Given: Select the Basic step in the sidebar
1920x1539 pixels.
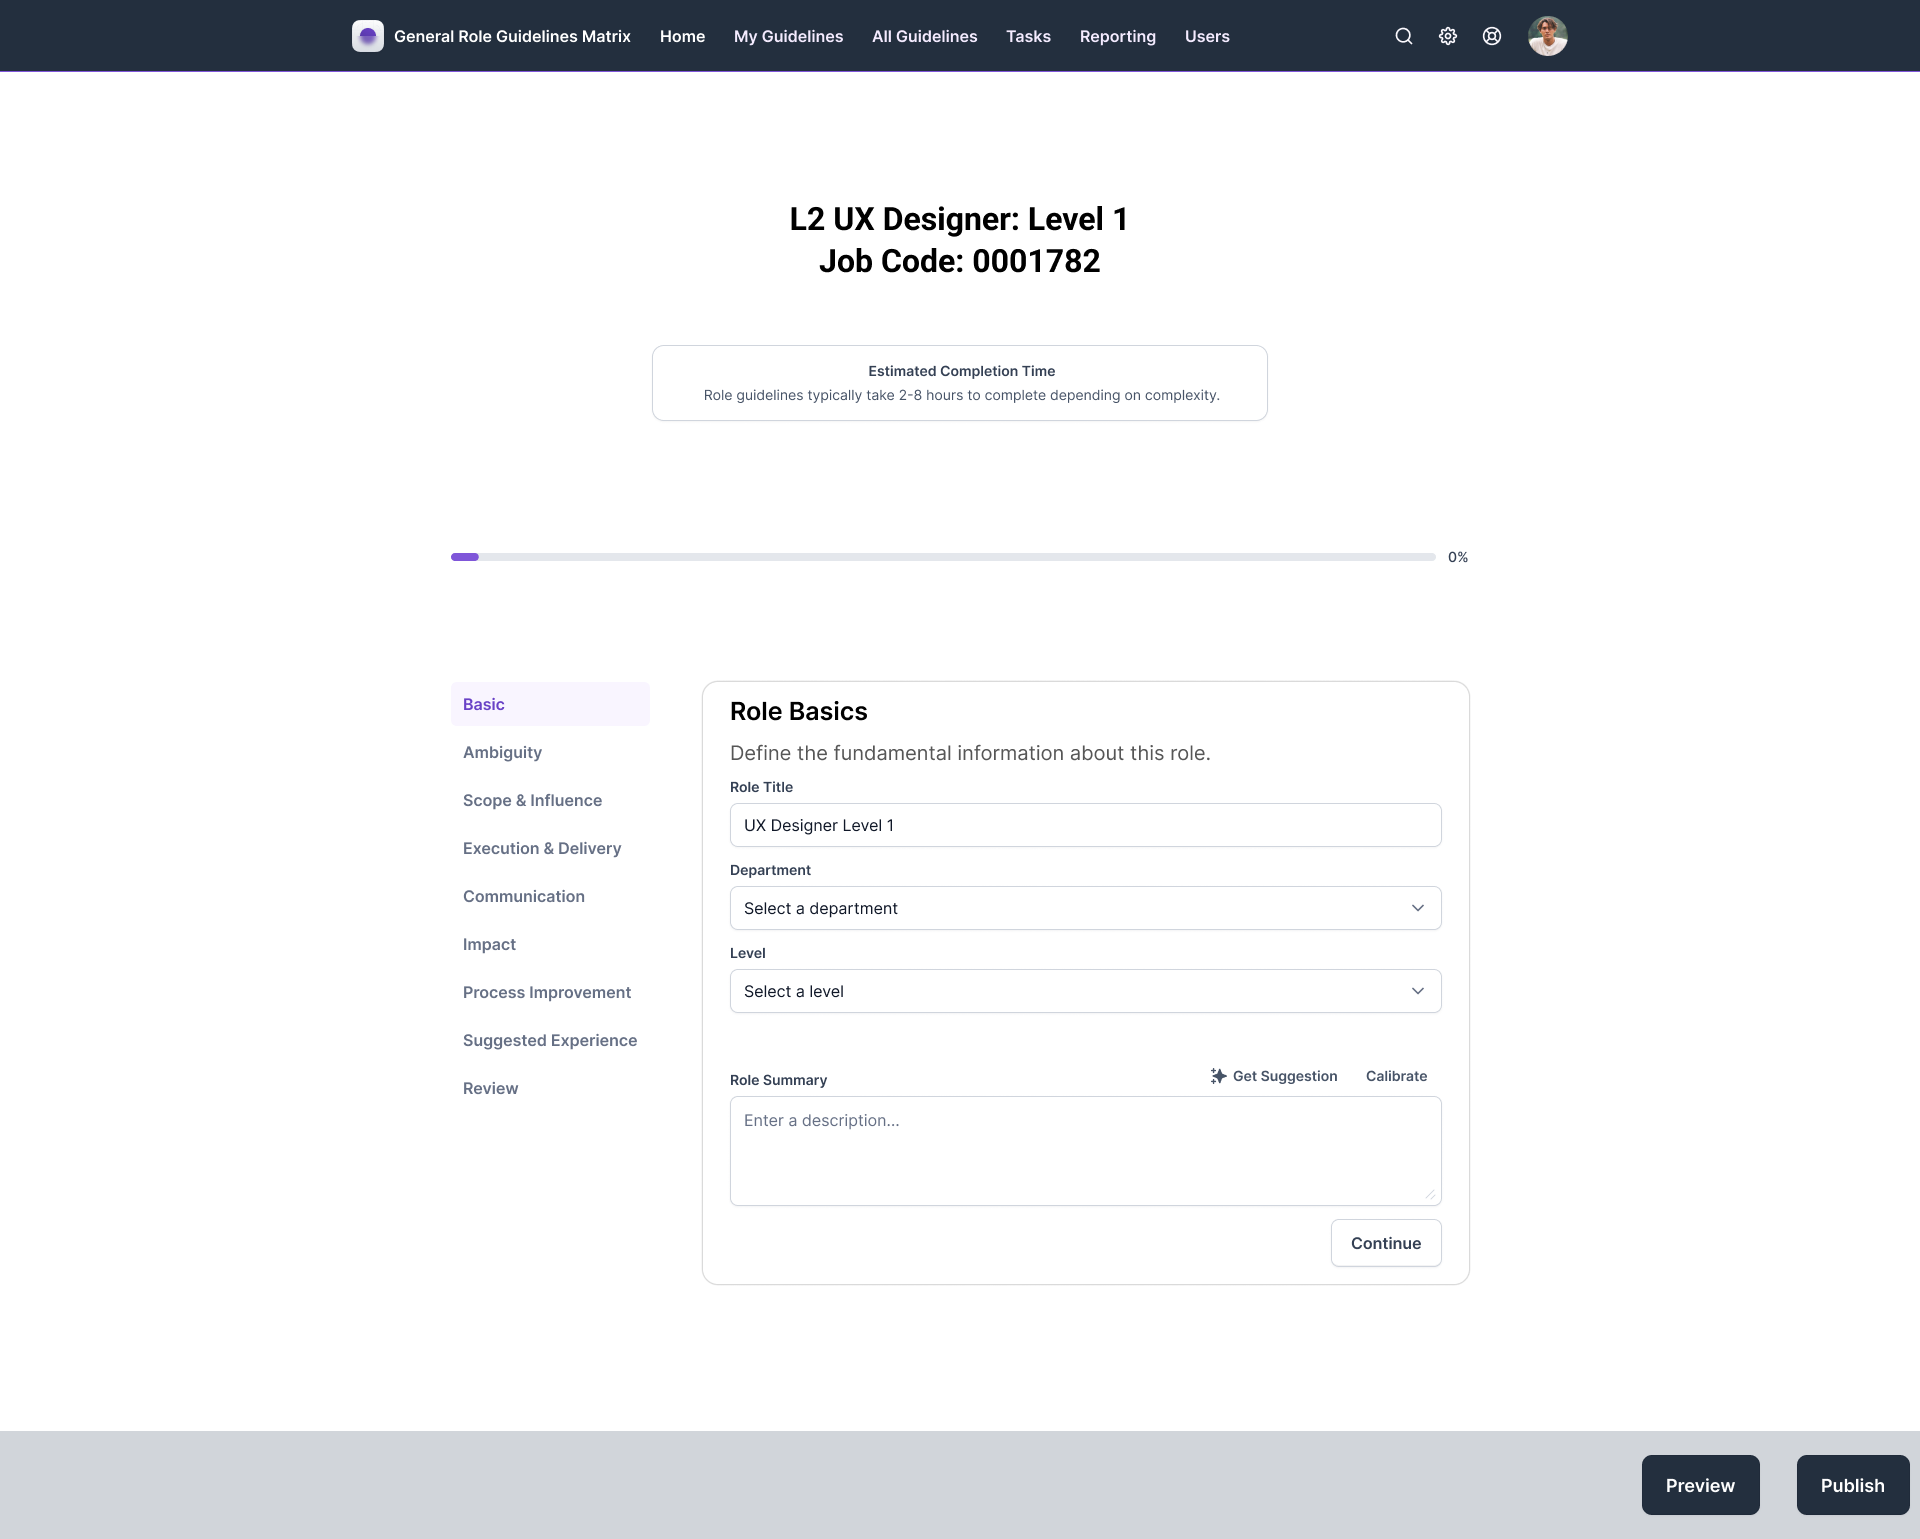Looking at the screenshot, I should [x=550, y=704].
